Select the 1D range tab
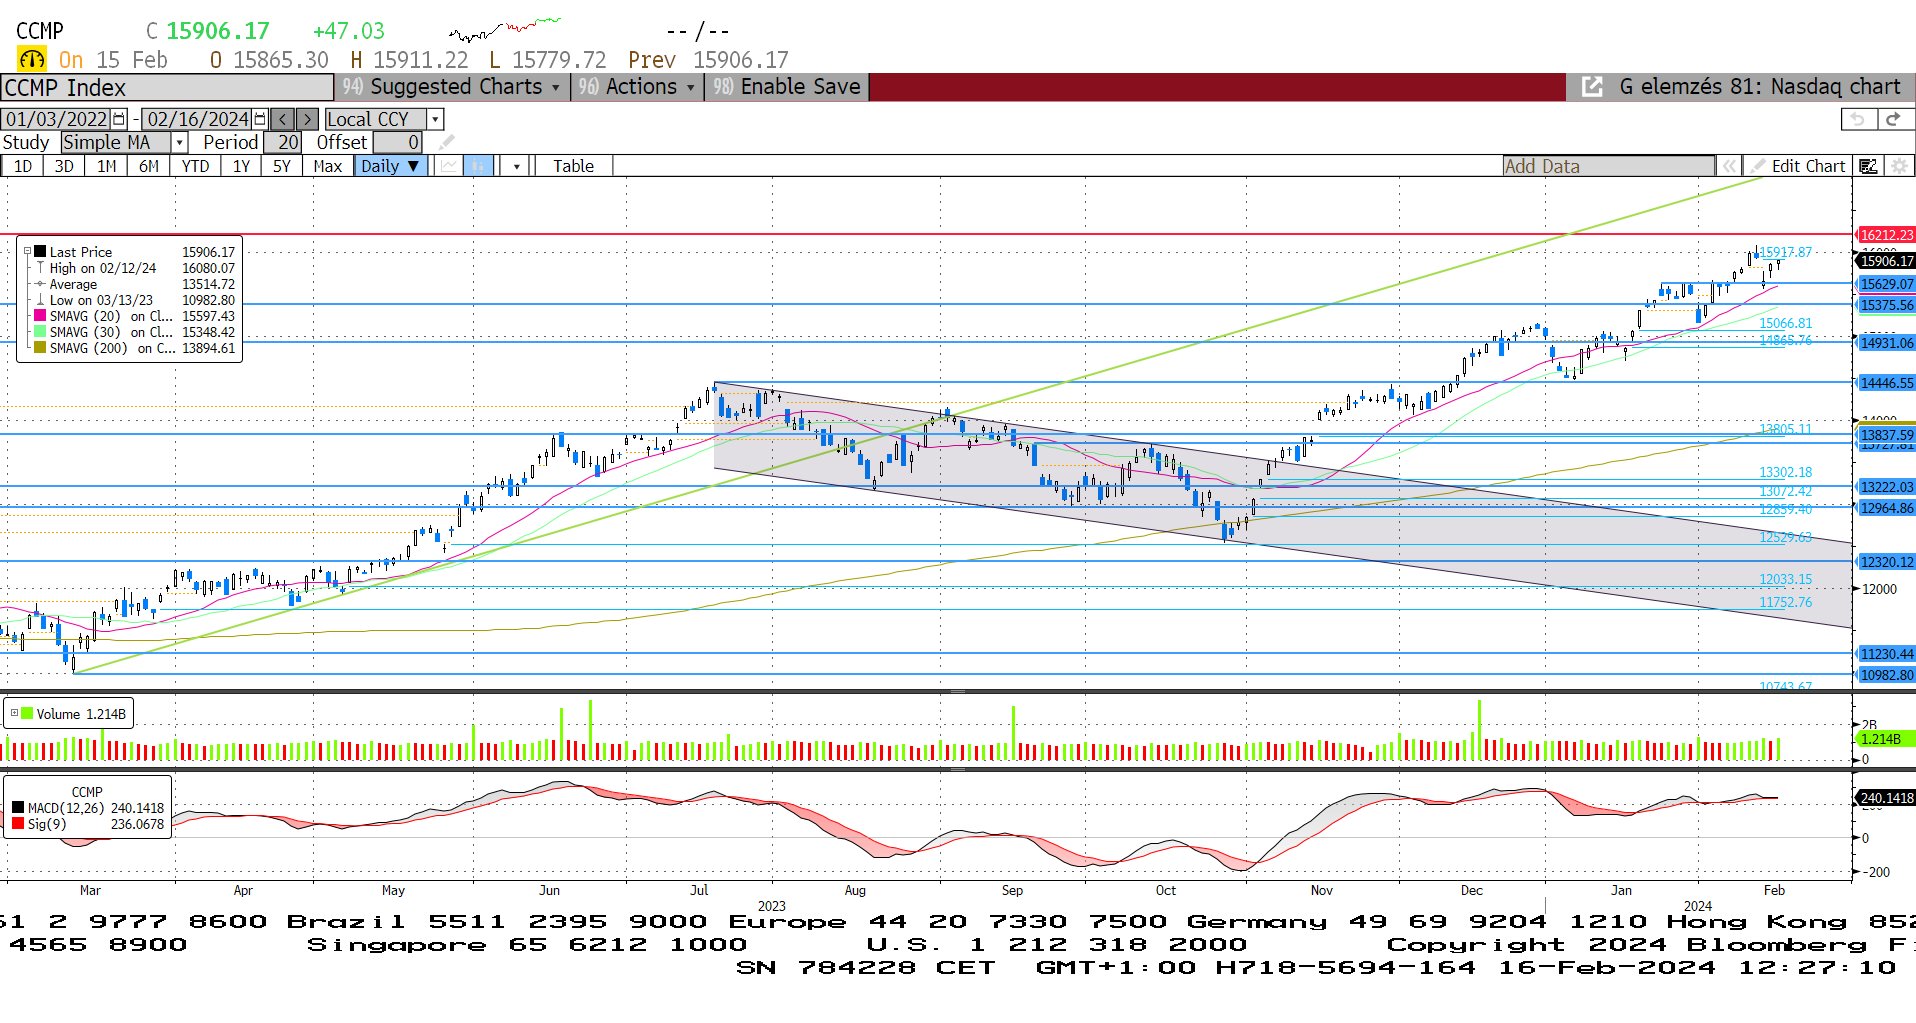The height and width of the screenshot is (1023, 1916). [x=22, y=166]
